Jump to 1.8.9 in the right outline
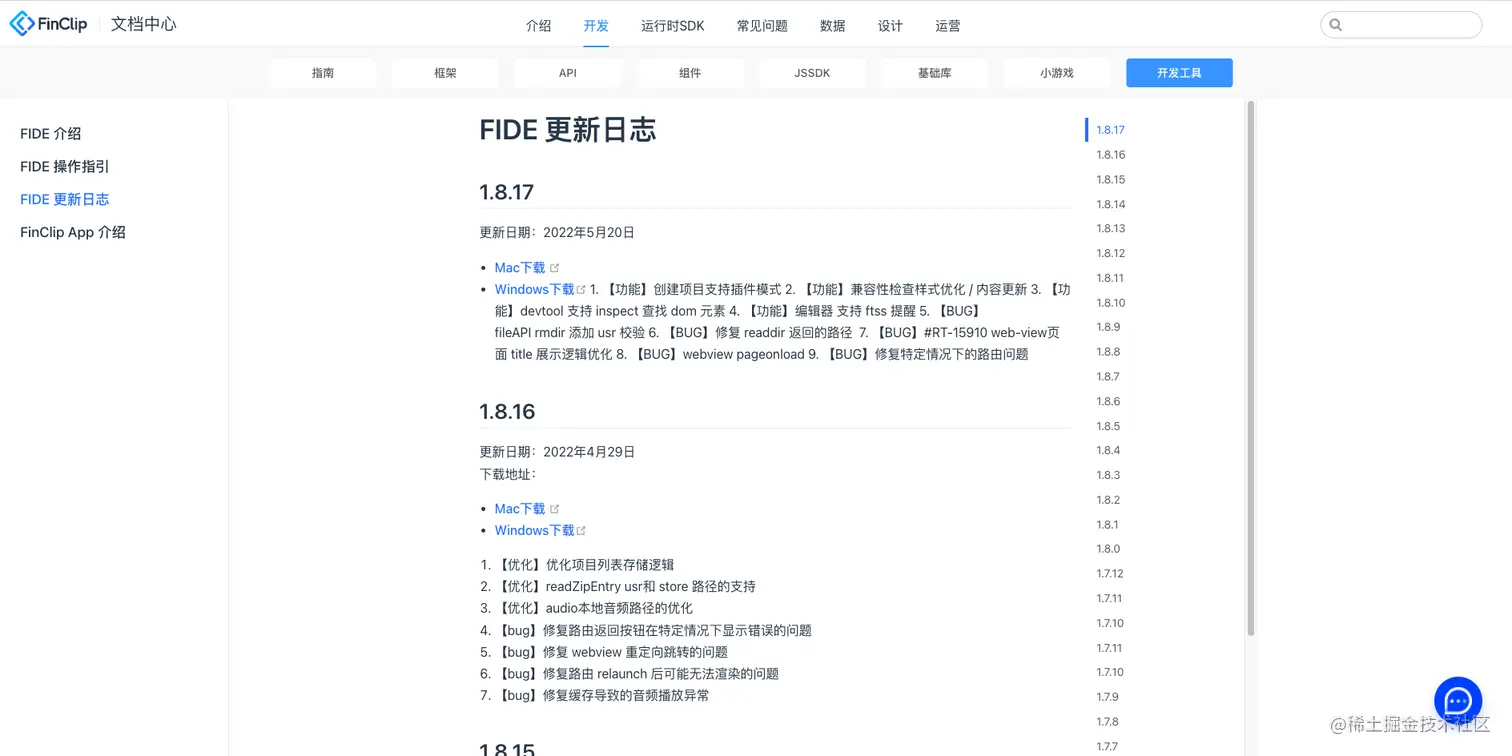Viewport: 1512px width, 756px height. point(1107,327)
